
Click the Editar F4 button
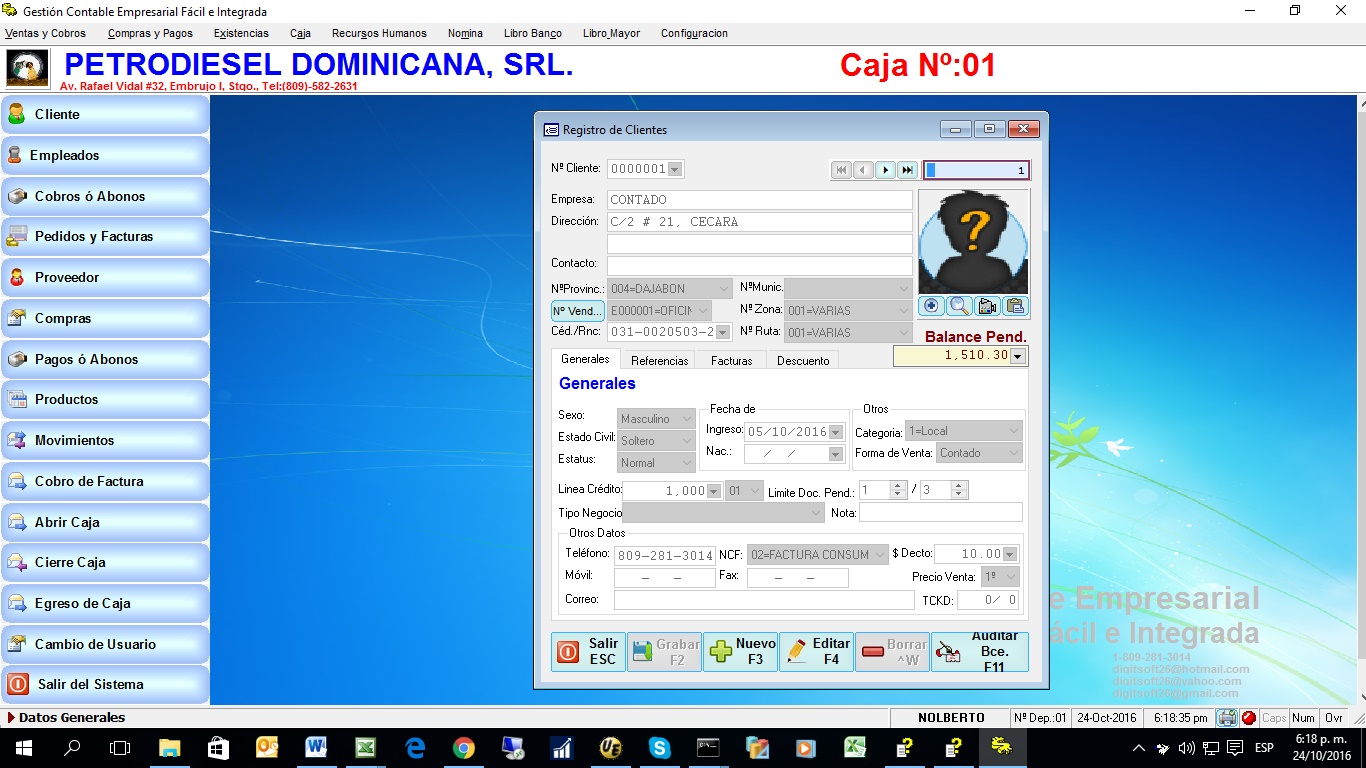coord(816,651)
